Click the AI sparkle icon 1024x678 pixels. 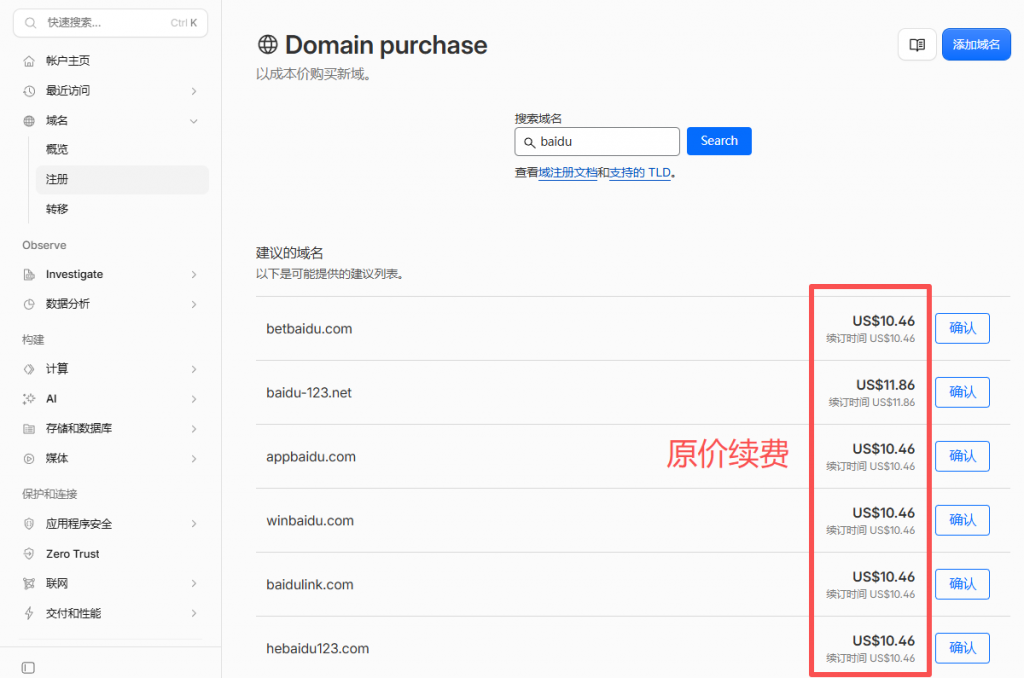coord(29,398)
